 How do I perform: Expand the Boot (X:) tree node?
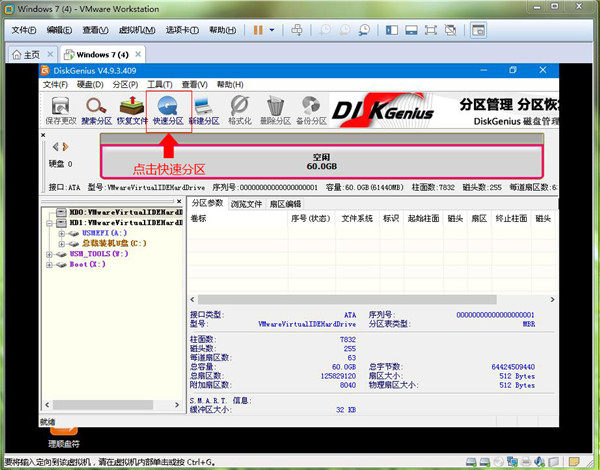(49, 264)
